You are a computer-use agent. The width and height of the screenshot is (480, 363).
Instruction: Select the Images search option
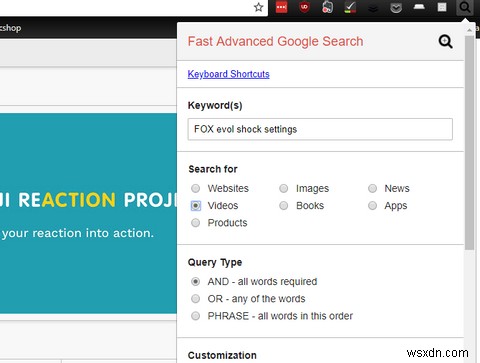click(284, 188)
